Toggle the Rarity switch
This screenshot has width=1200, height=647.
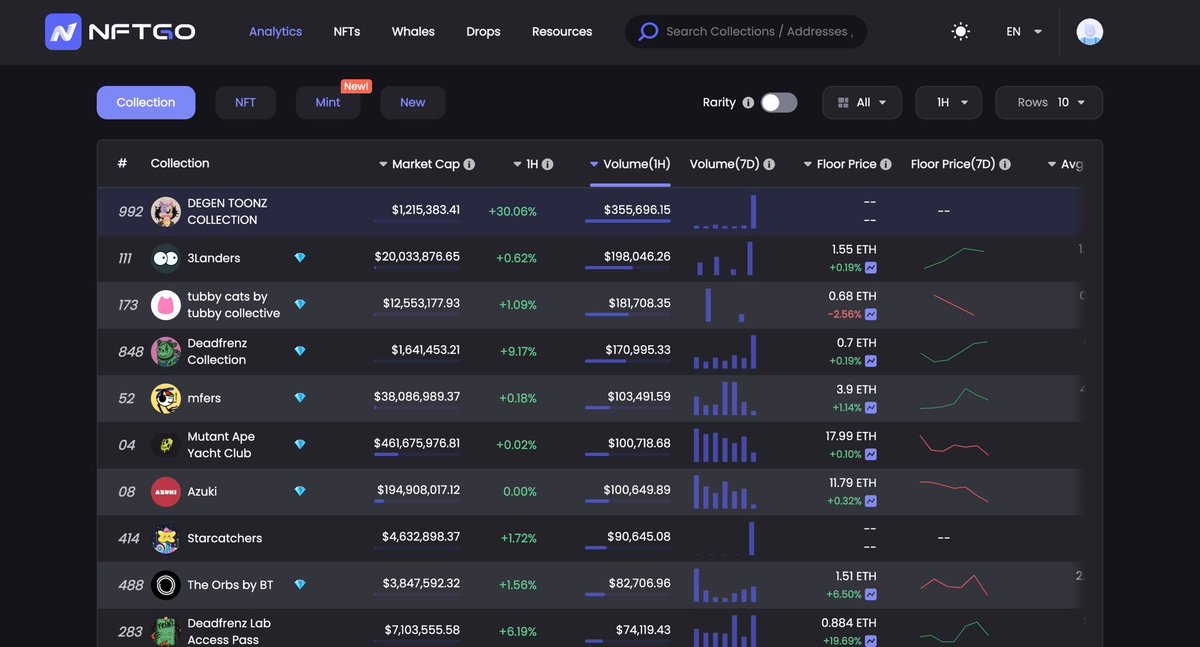click(x=779, y=103)
